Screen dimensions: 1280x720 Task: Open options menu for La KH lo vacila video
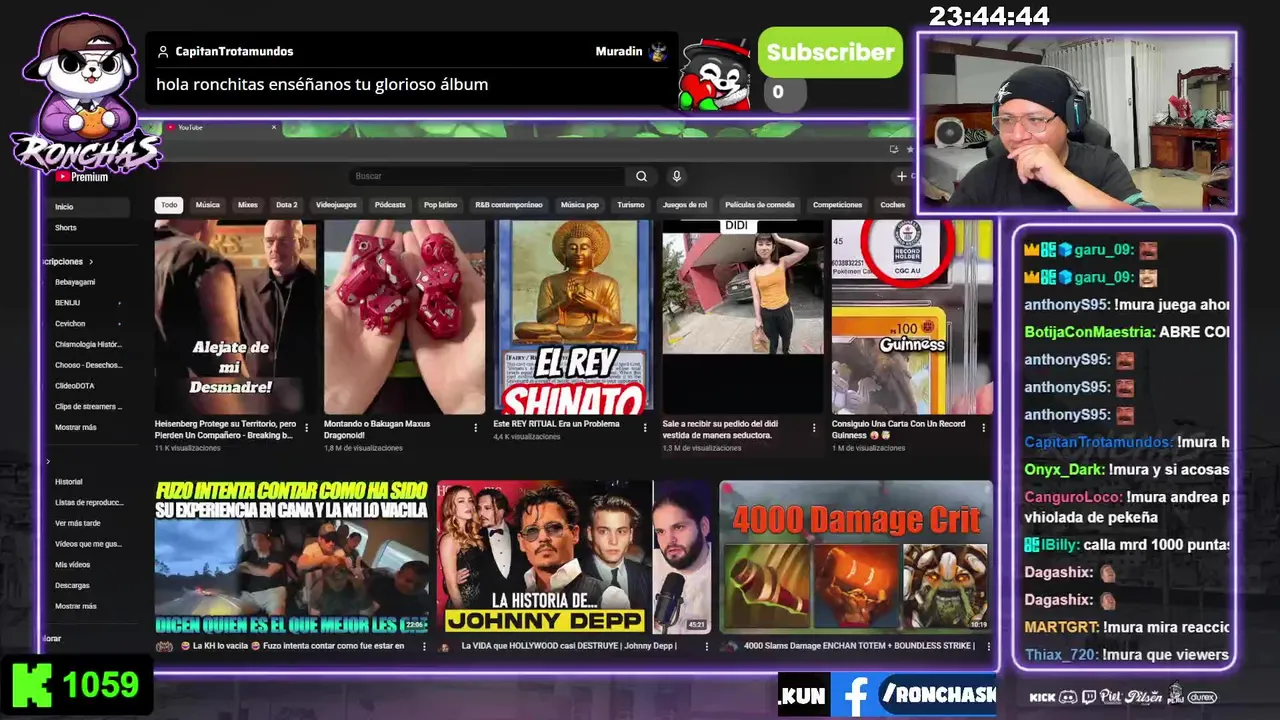424,647
